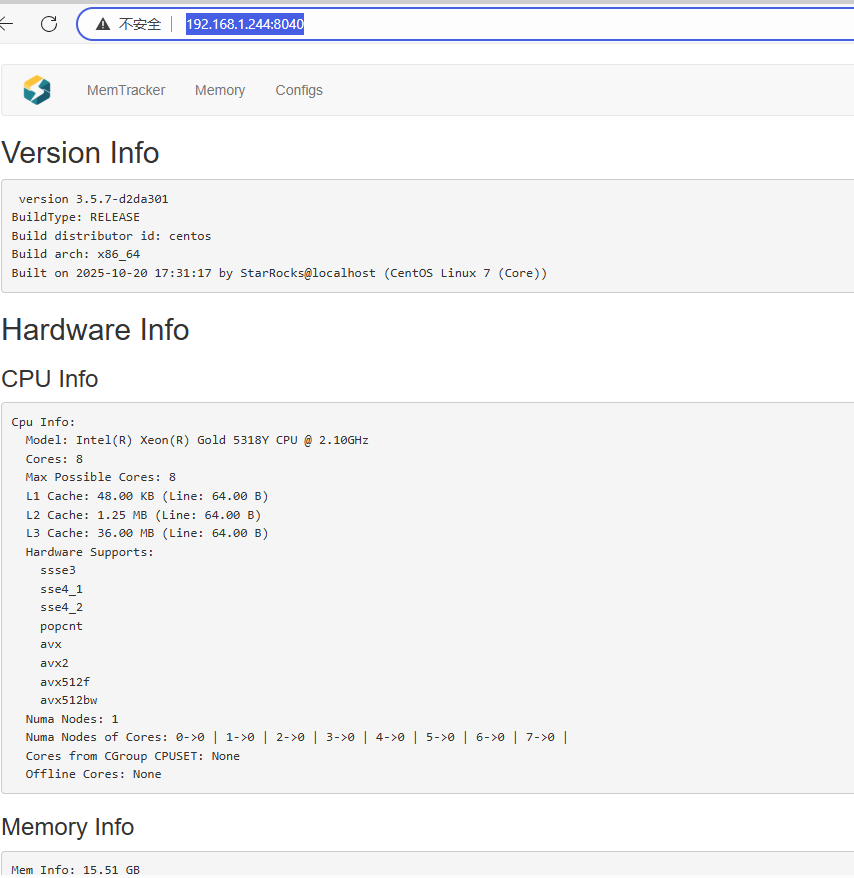Click the browser back arrow
The height and width of the screenshot is (878, 854).
[x=6, y=24]
